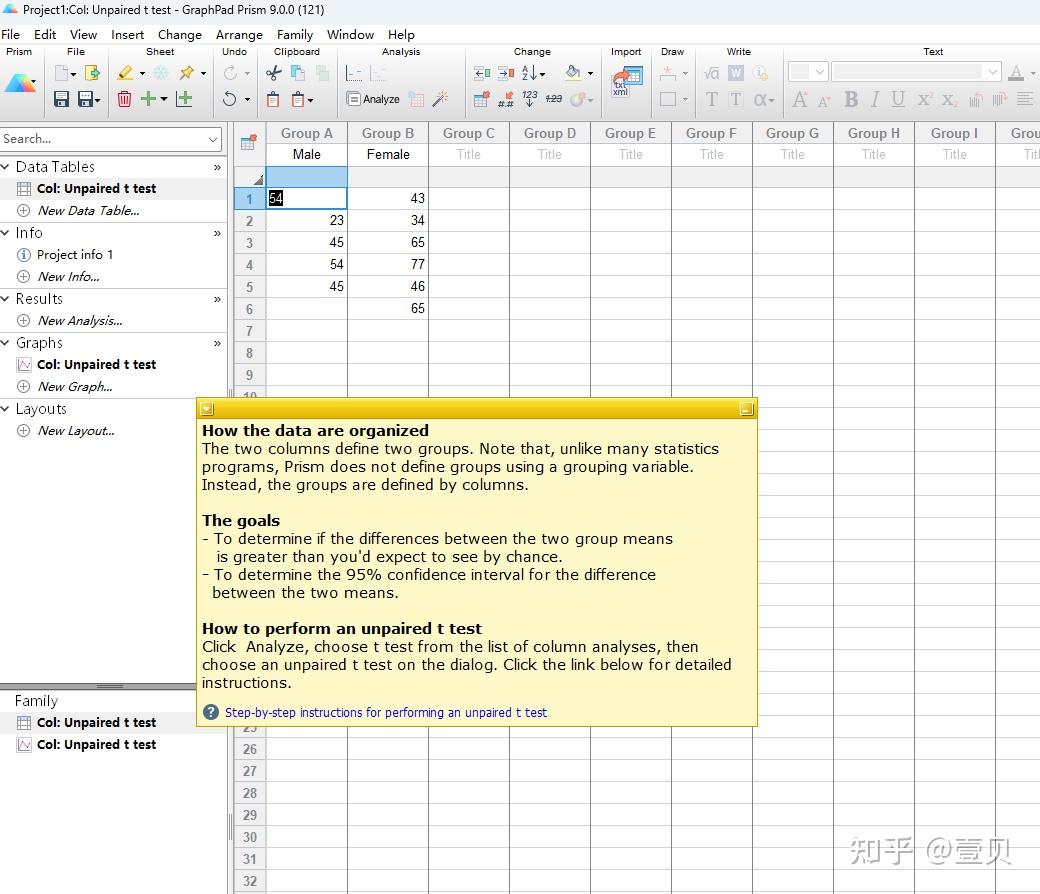Screen dimensions: 1040x894
Task: Open the font size dropdown
Action: point(820,72)
